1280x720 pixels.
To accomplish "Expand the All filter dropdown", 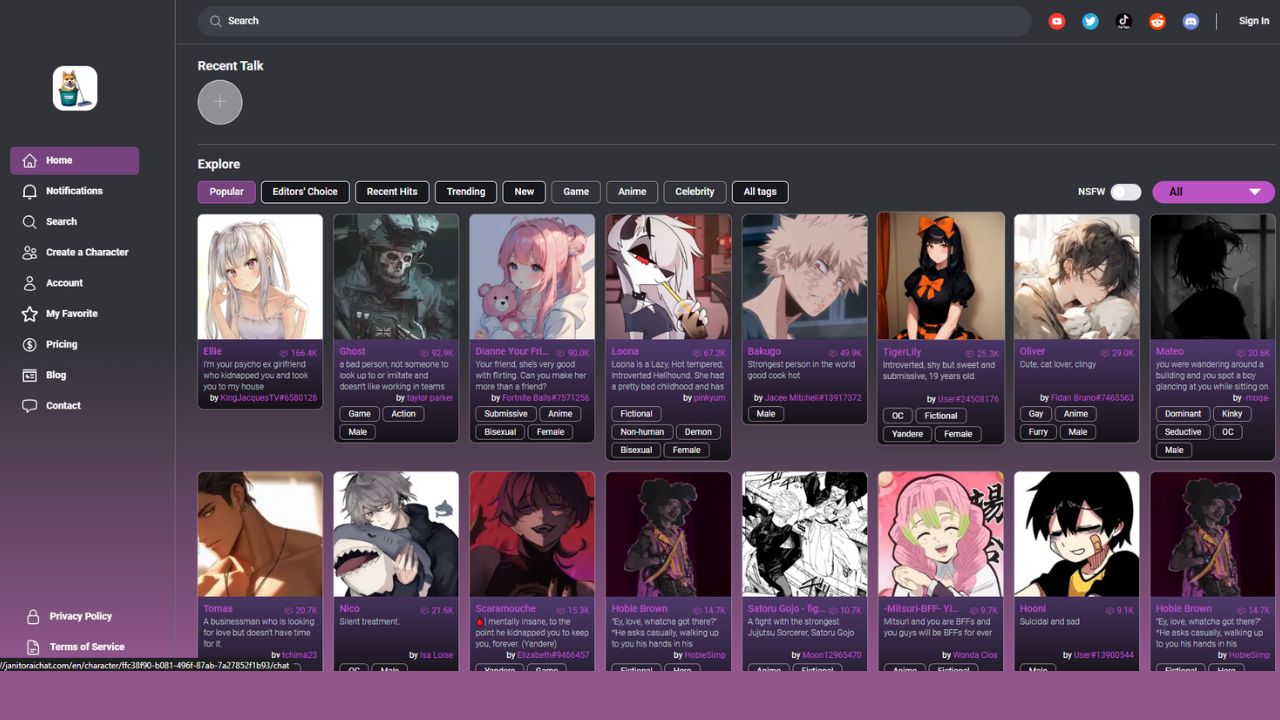I will pyautogui.click(x=1213, y=192).
